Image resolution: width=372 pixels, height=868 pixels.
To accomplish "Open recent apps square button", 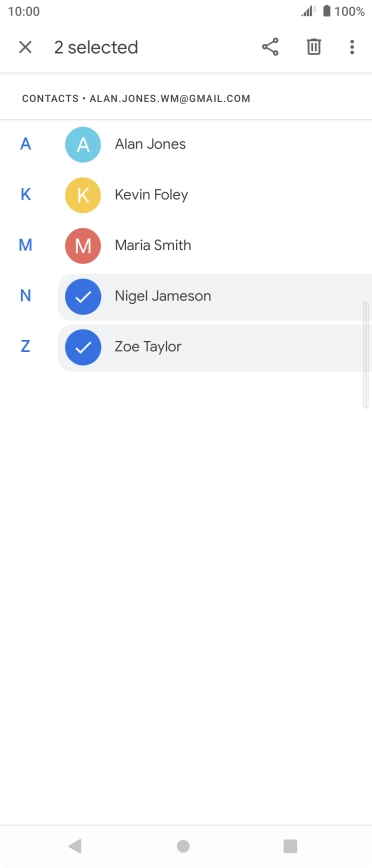I will coord(290,846).
